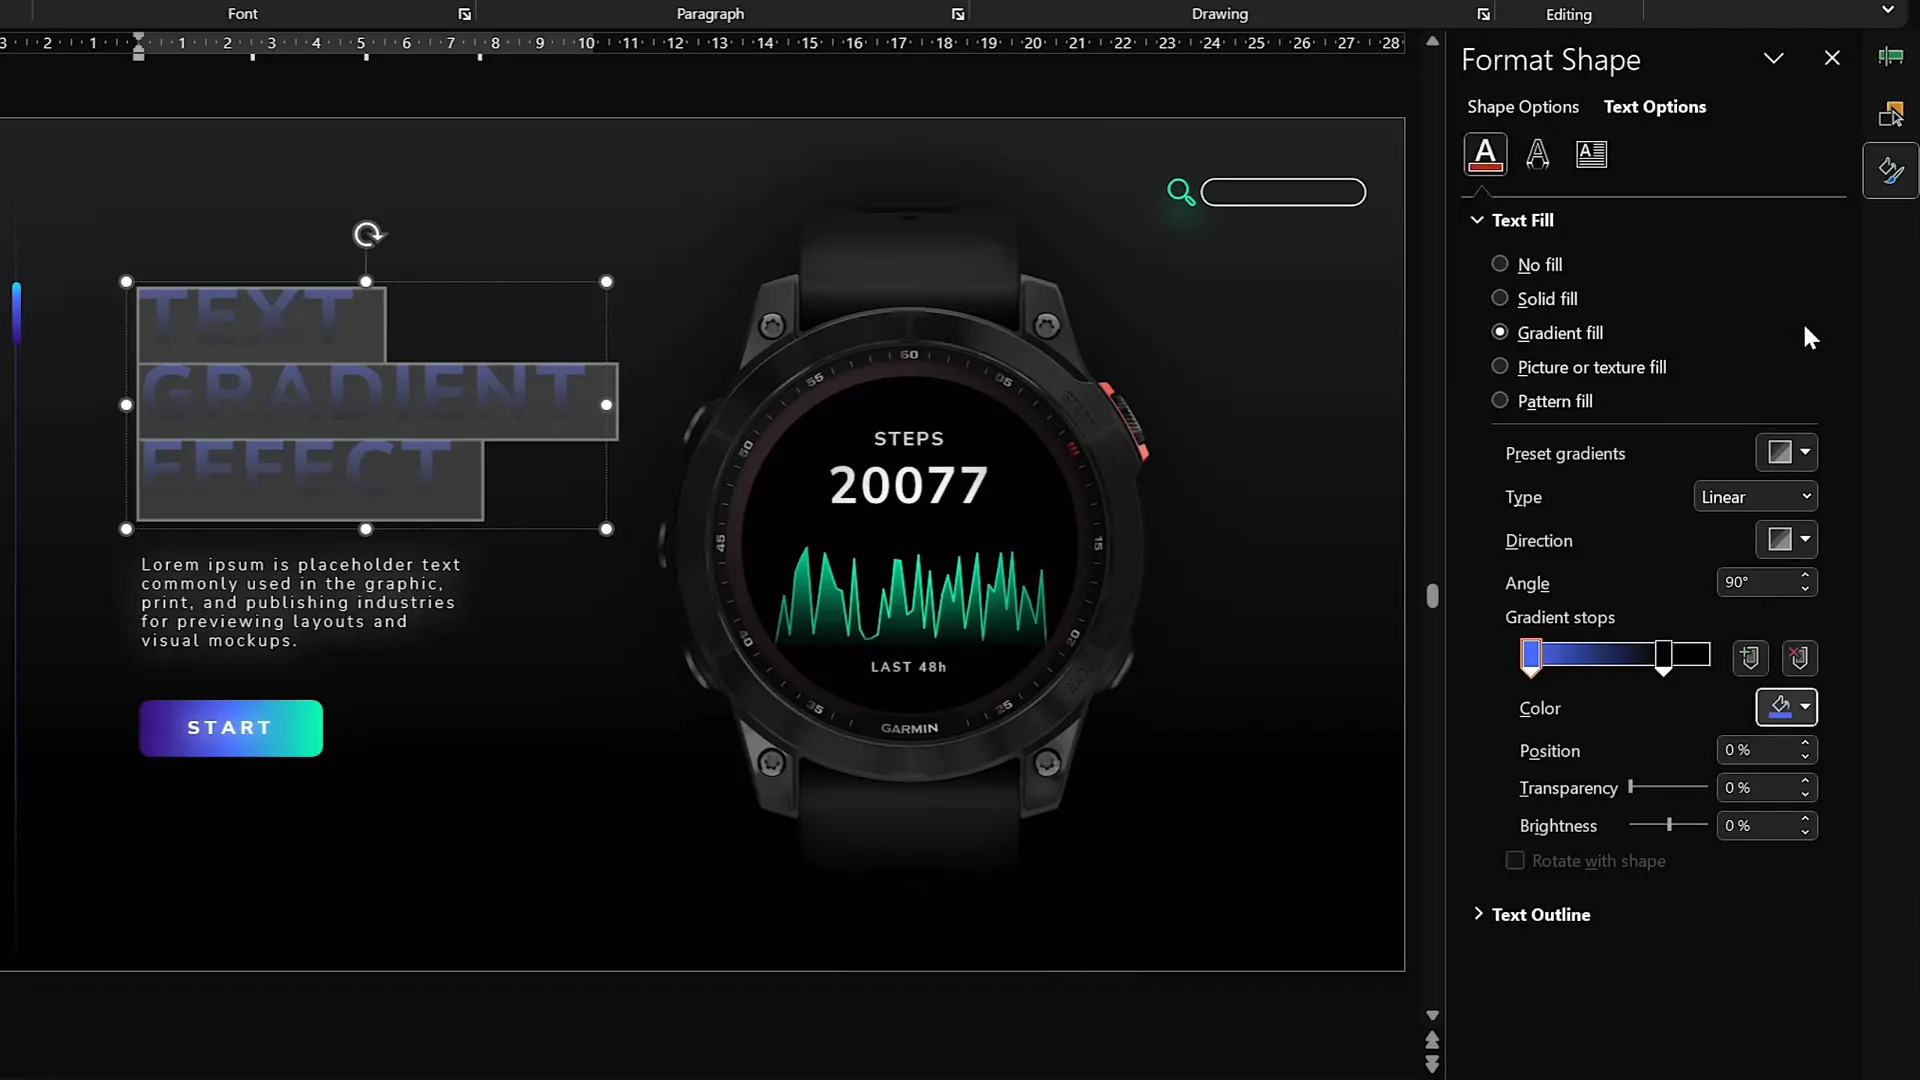
Task: Select the blue gradient stop
Action: [x=1531, y=657]
